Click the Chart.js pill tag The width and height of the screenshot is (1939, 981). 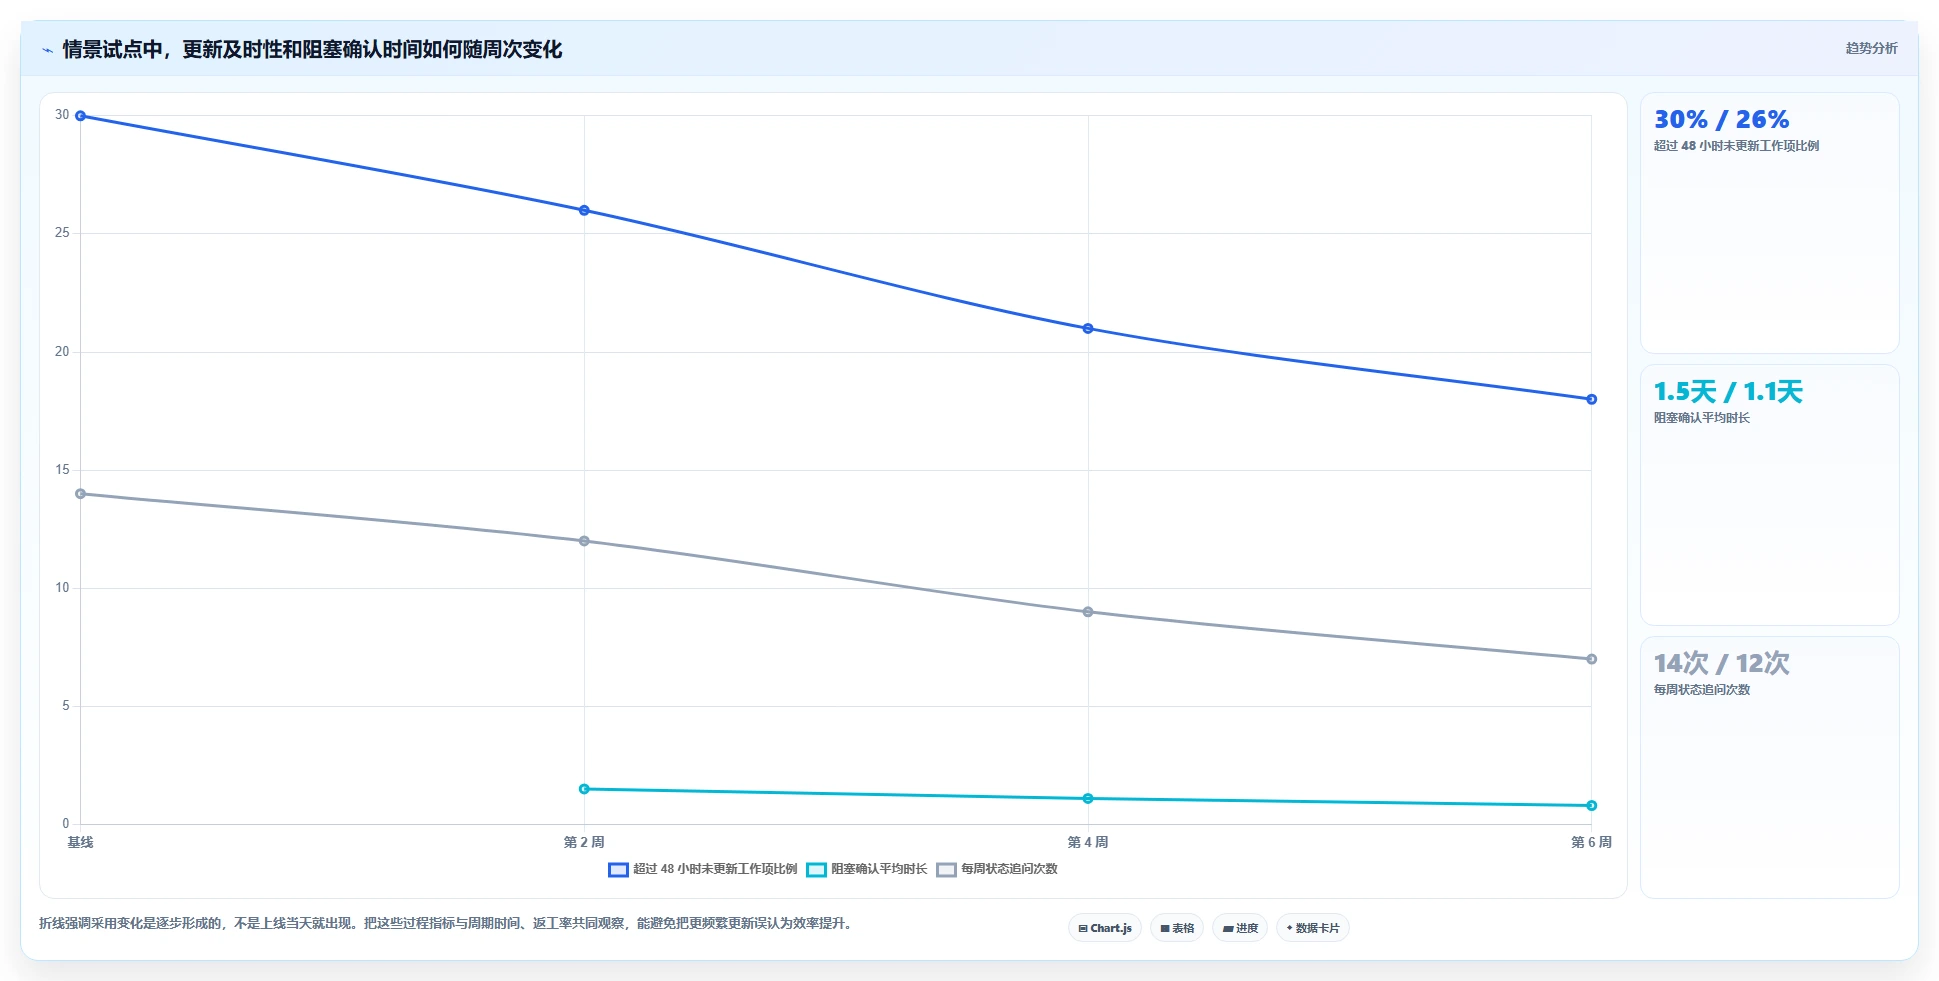coord(1105,928)
